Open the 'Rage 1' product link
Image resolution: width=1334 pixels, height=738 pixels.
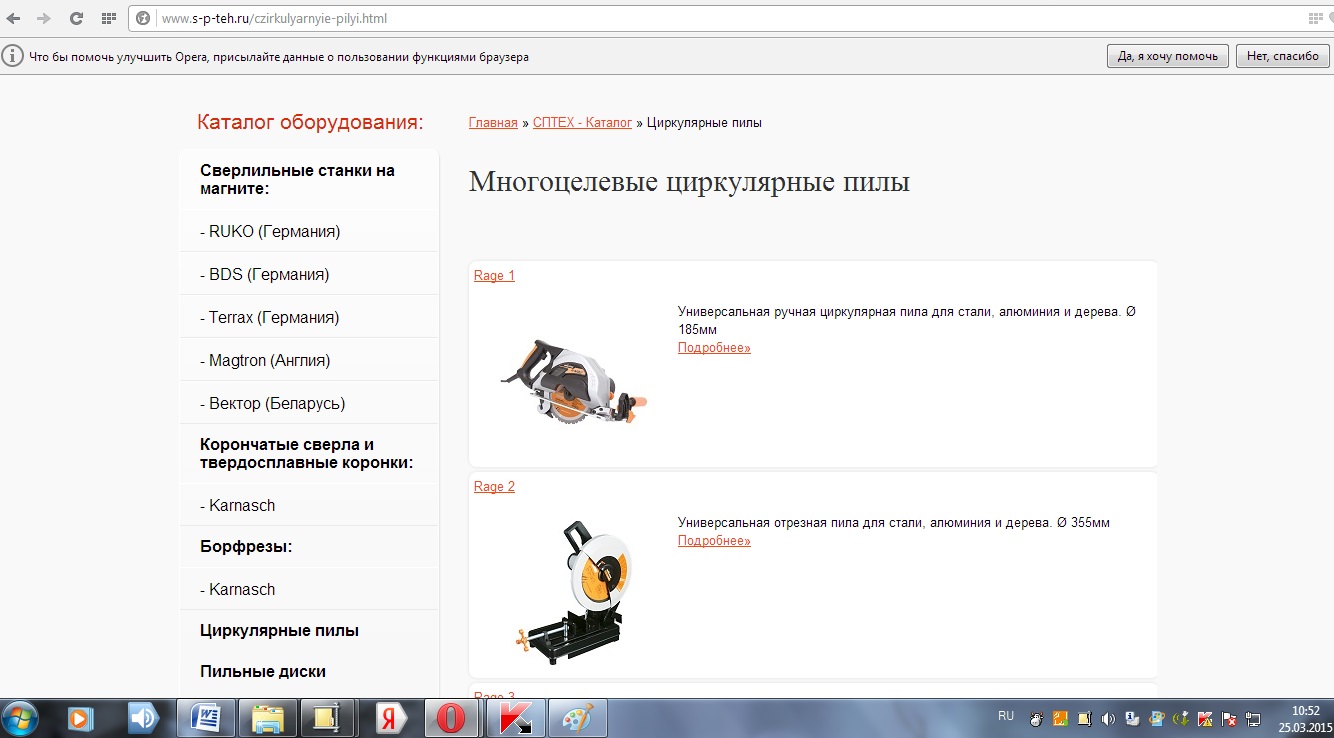(x=494, y=276)
